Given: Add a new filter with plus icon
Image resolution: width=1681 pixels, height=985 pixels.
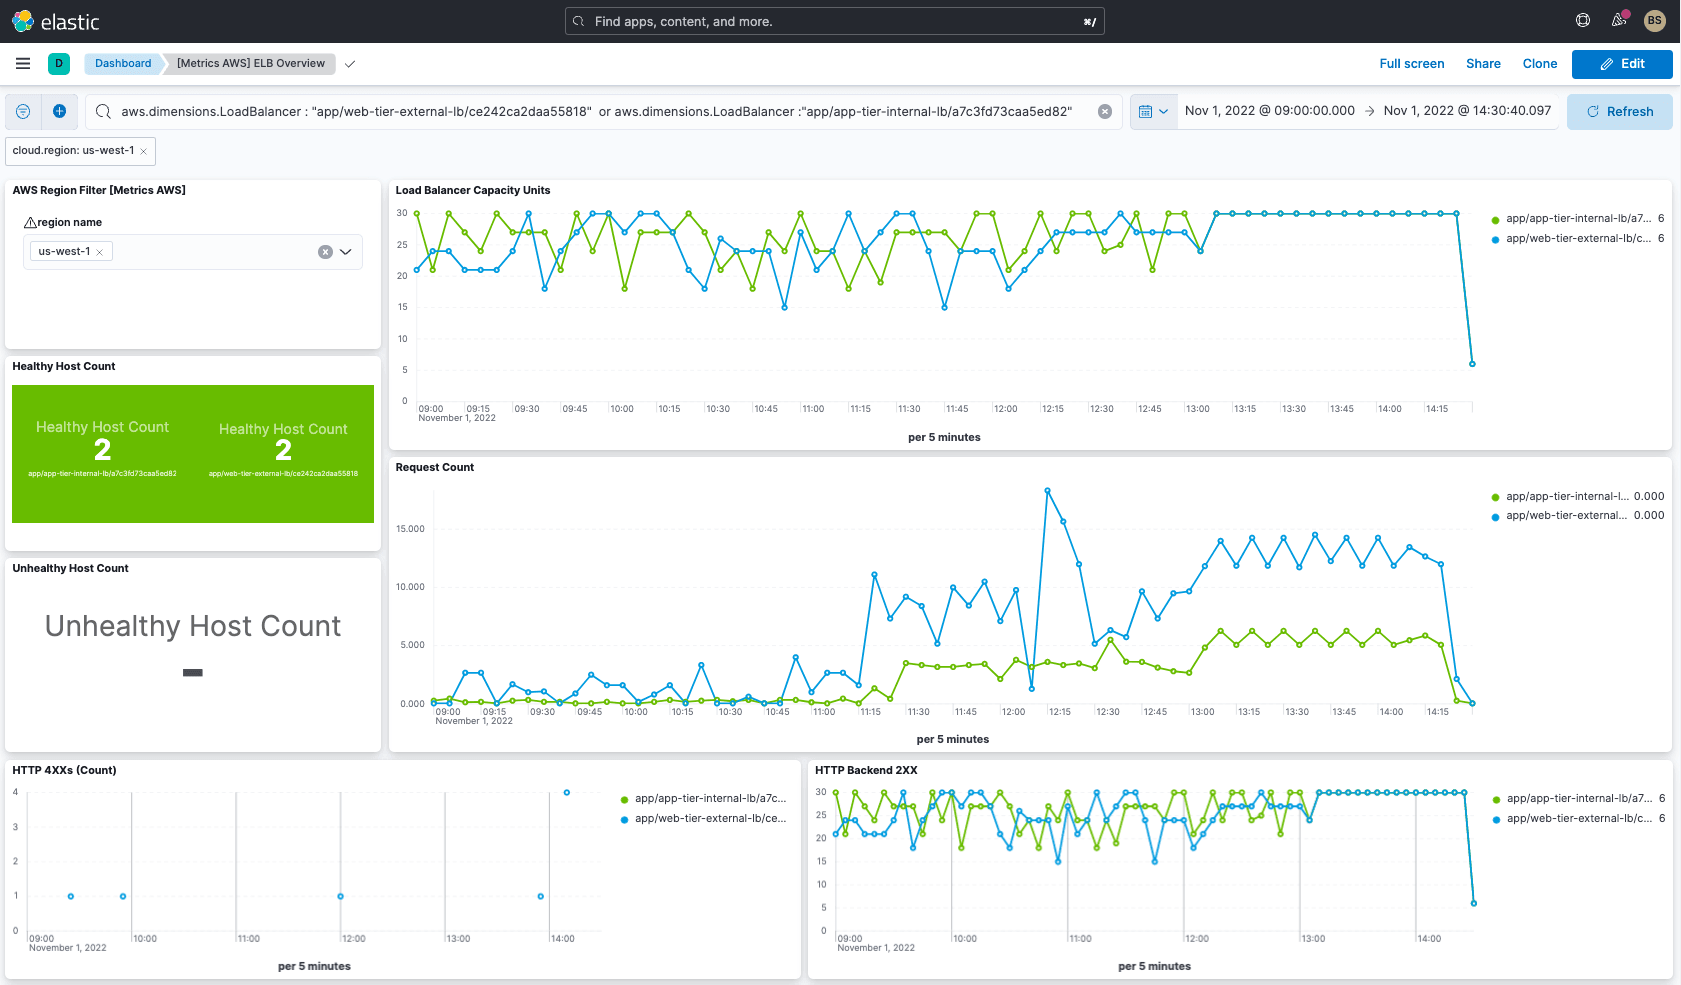Looking at the screenshot, I should click(59, 112).
